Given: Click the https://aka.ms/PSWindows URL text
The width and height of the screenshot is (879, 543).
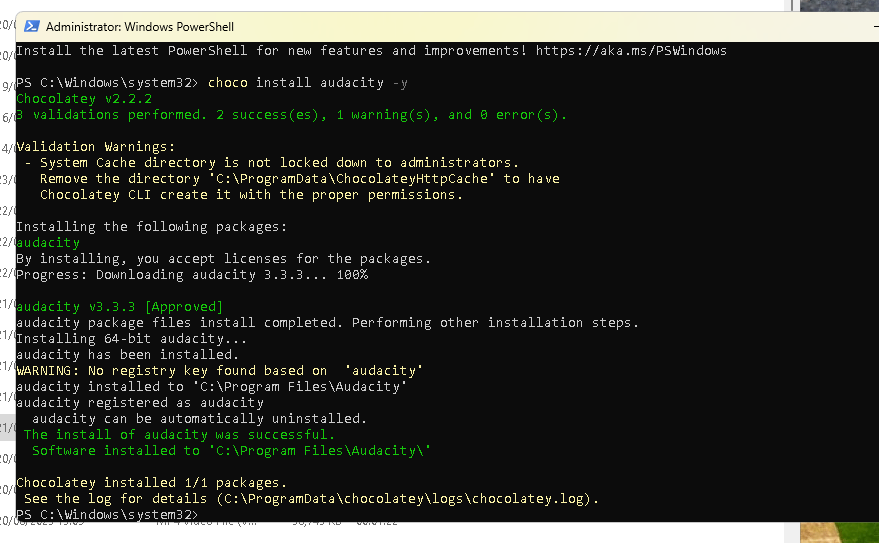Looking at the screenshot, I should point(631,50).
